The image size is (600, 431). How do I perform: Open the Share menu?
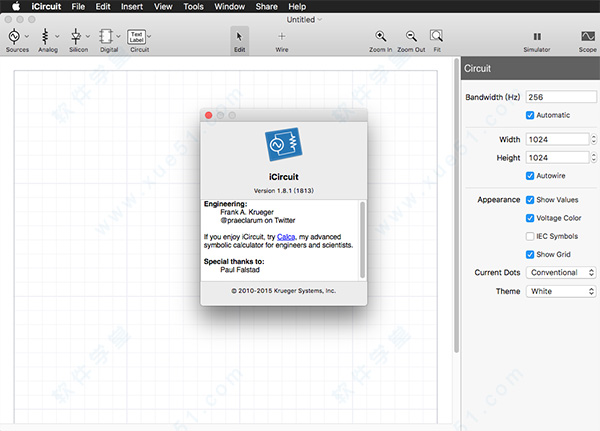pos(267,7)
